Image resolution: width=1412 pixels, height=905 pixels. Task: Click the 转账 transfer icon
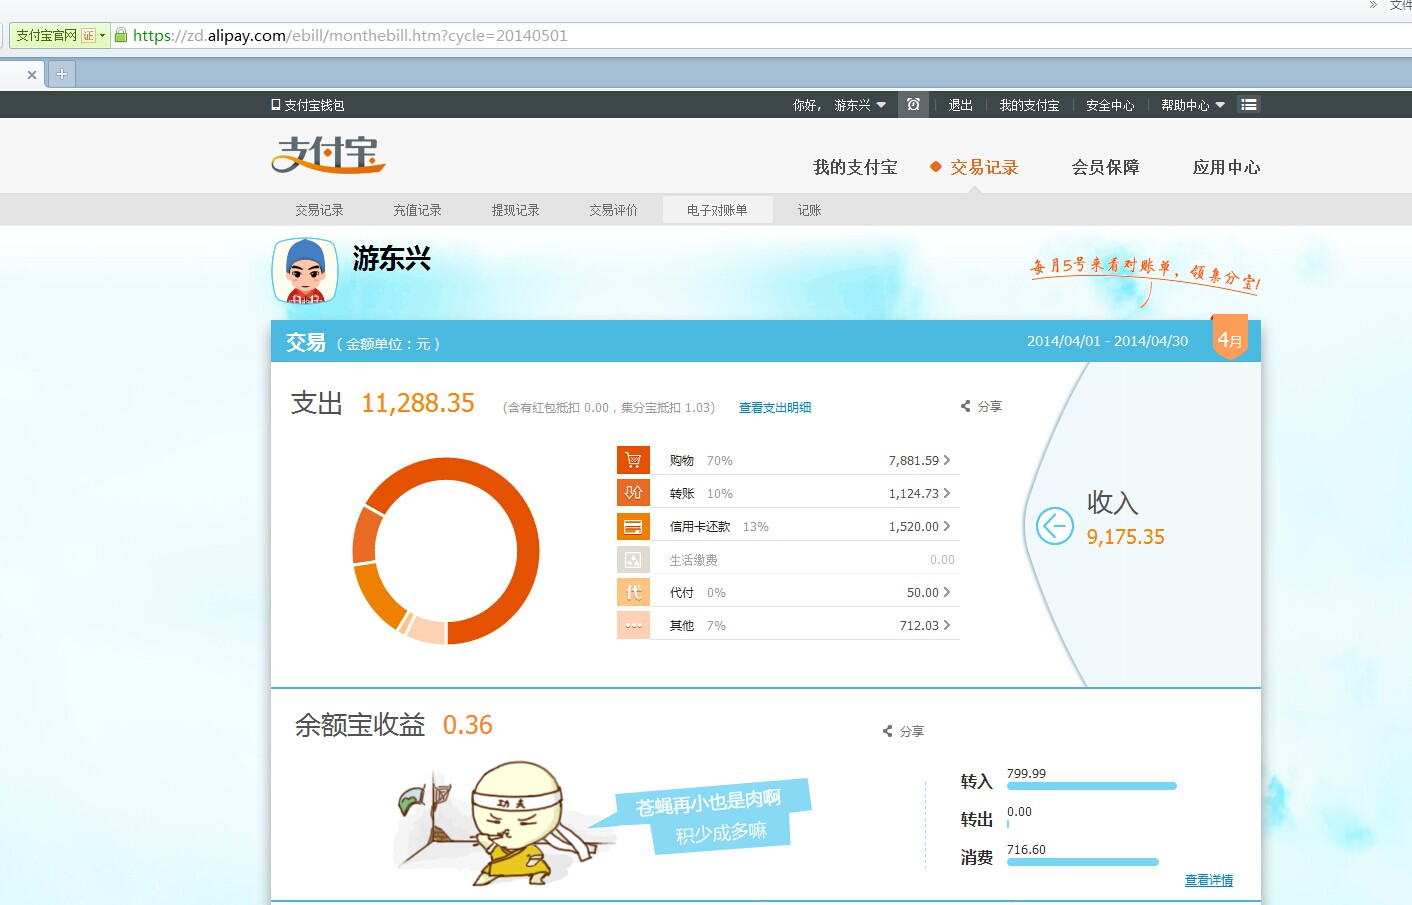633,493
